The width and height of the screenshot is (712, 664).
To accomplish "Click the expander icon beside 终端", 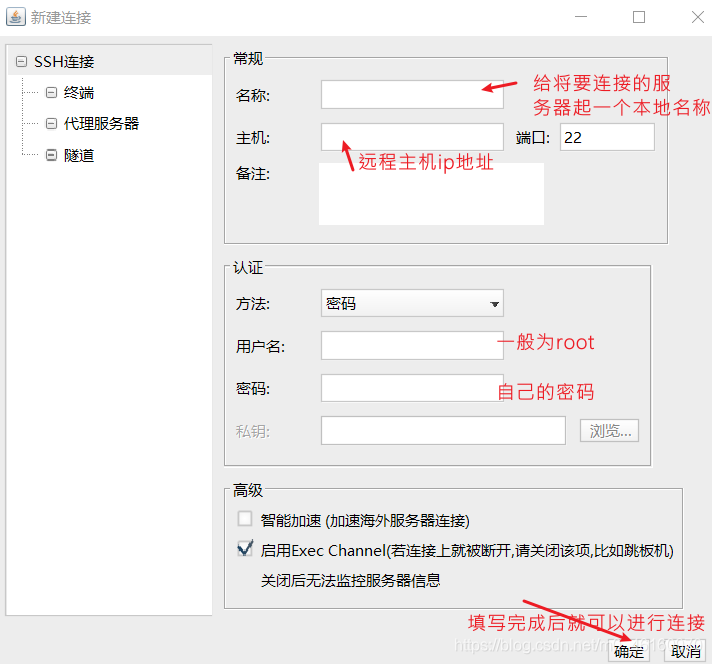I will coord(51,93).
